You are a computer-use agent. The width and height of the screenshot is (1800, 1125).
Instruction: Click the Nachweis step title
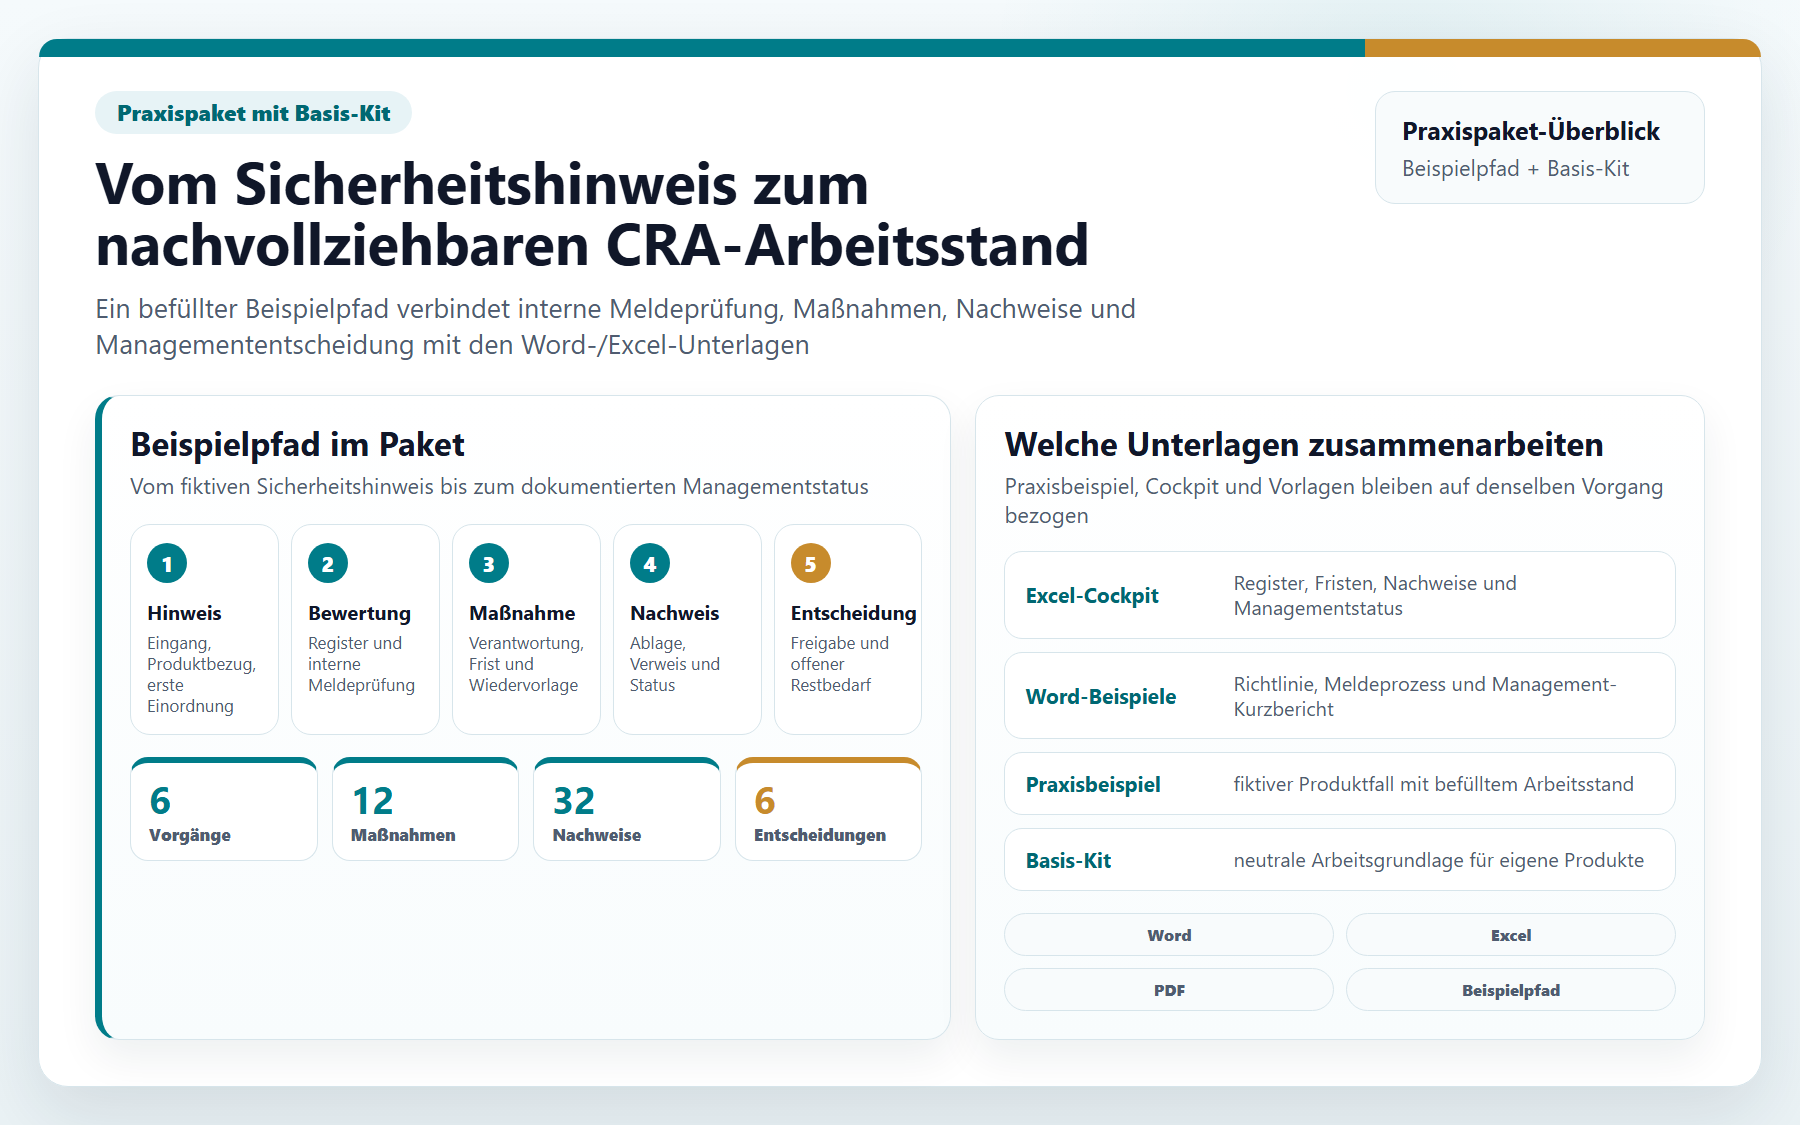674,613
